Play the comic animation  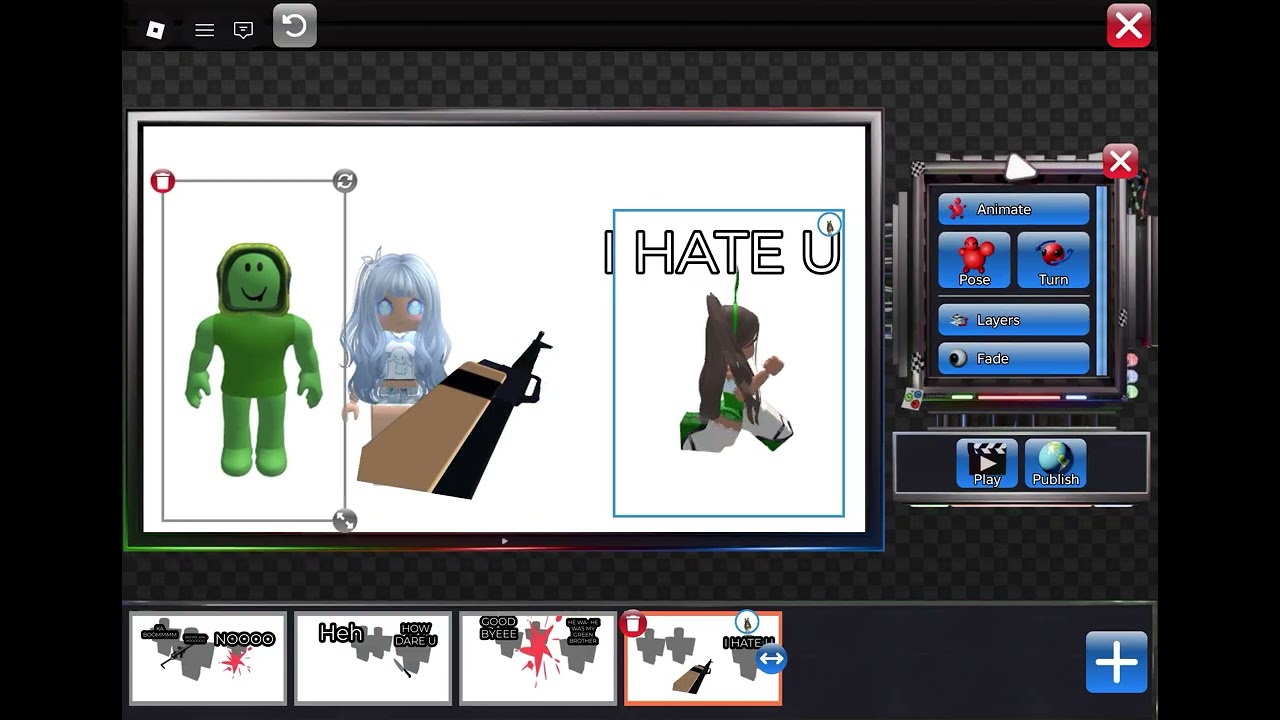coord(987,463)
